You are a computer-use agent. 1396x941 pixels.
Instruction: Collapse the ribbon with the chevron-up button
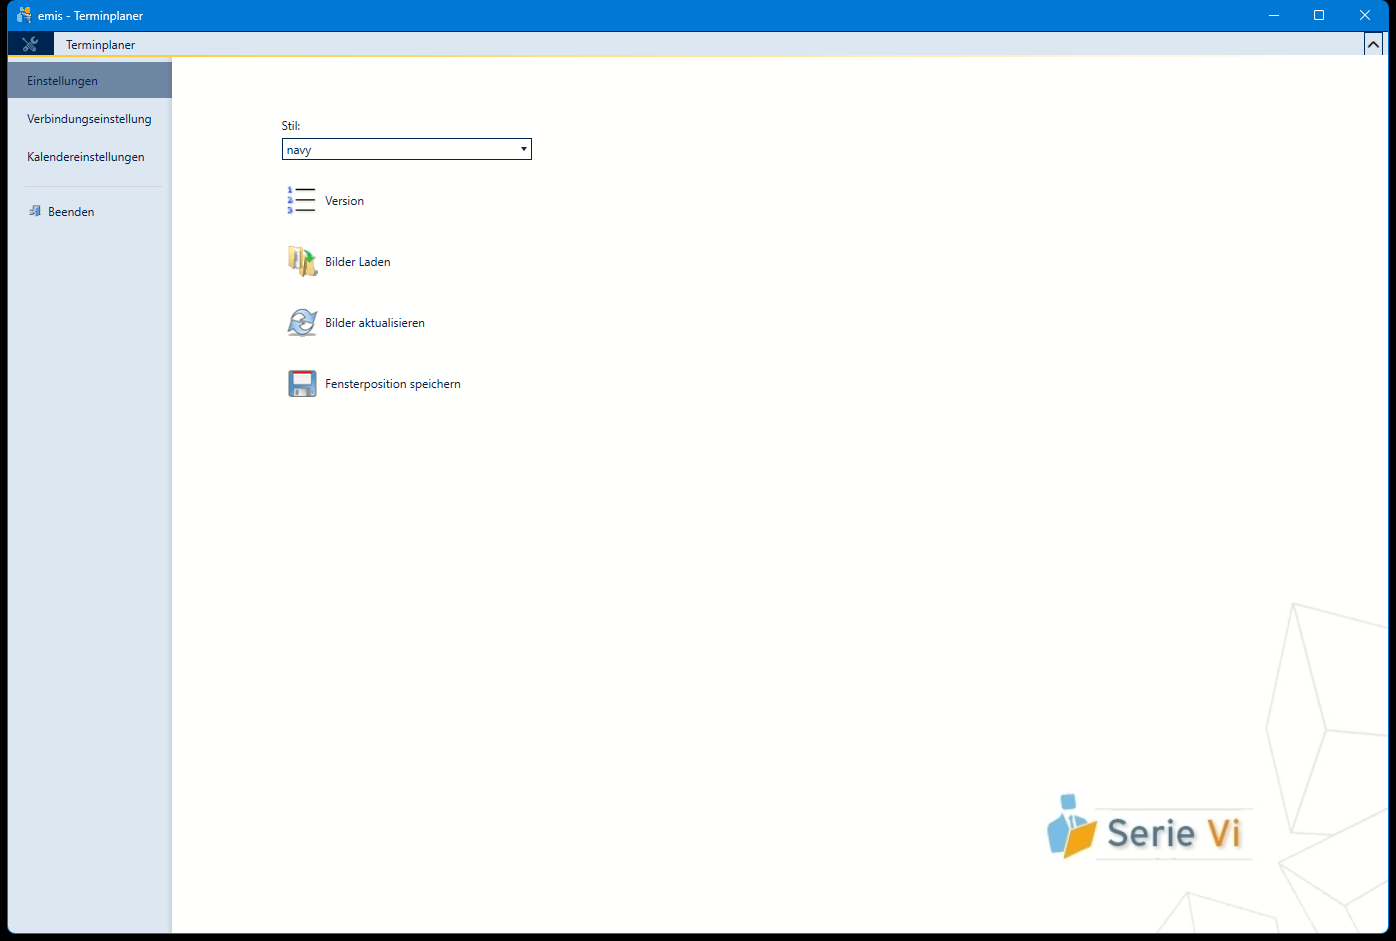tap(1373, 44)
